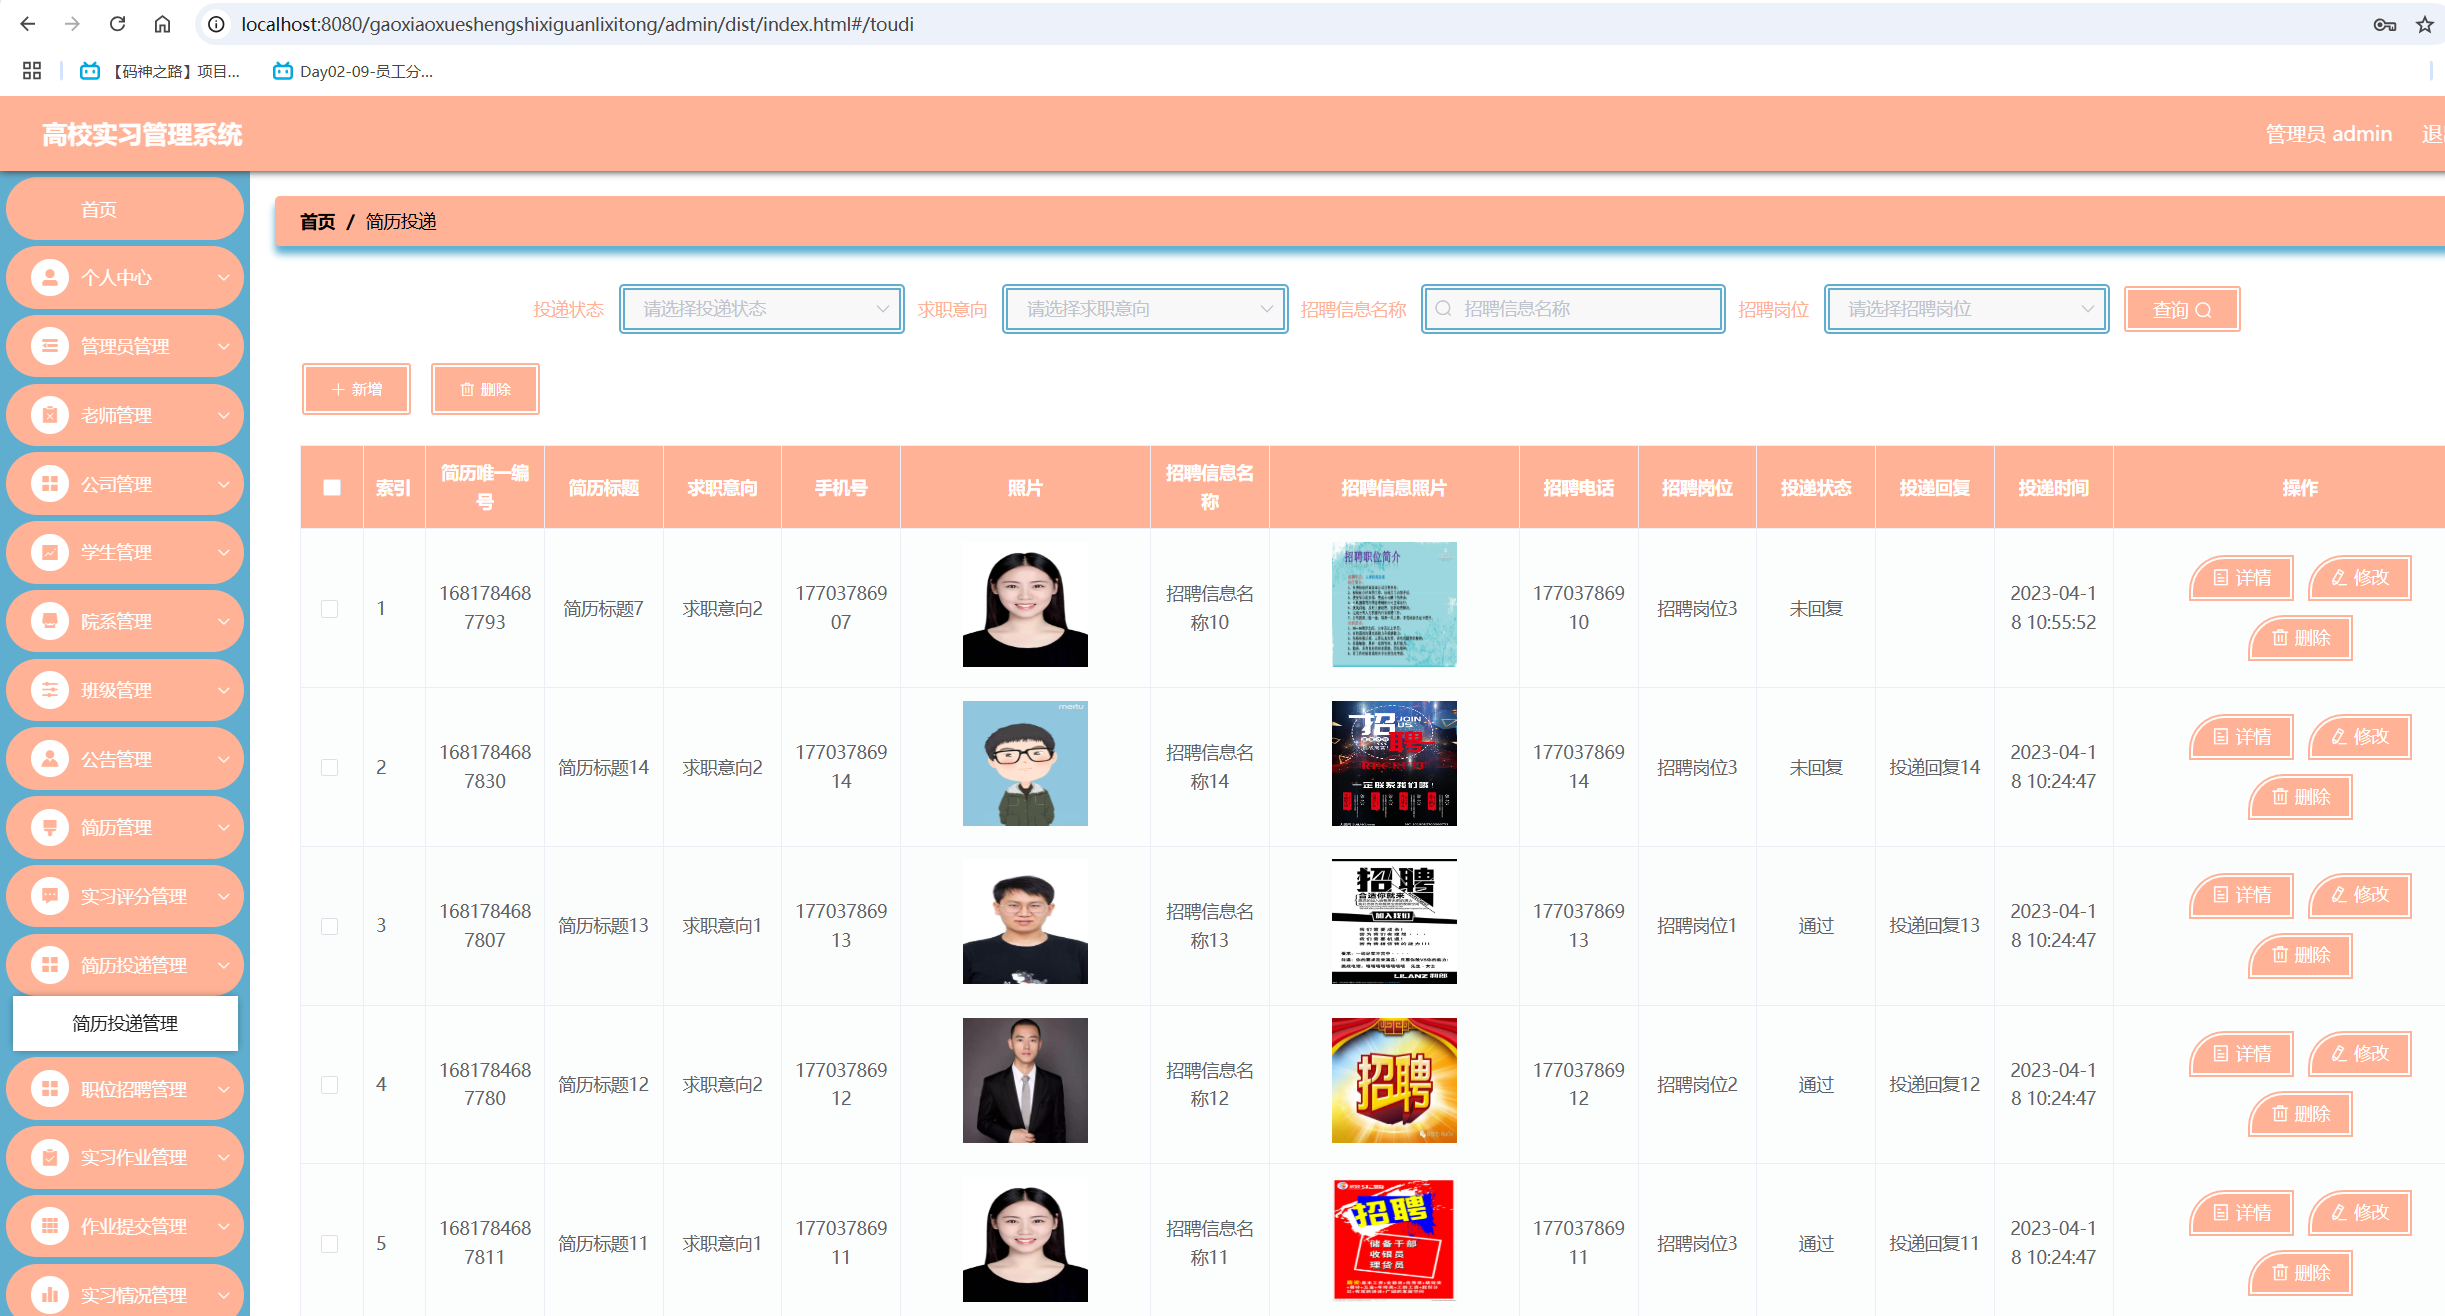This screenshot has height=1316, width=2445.
Task: Click the 首页 breadcrumb link
Action: tap(317, 221)
